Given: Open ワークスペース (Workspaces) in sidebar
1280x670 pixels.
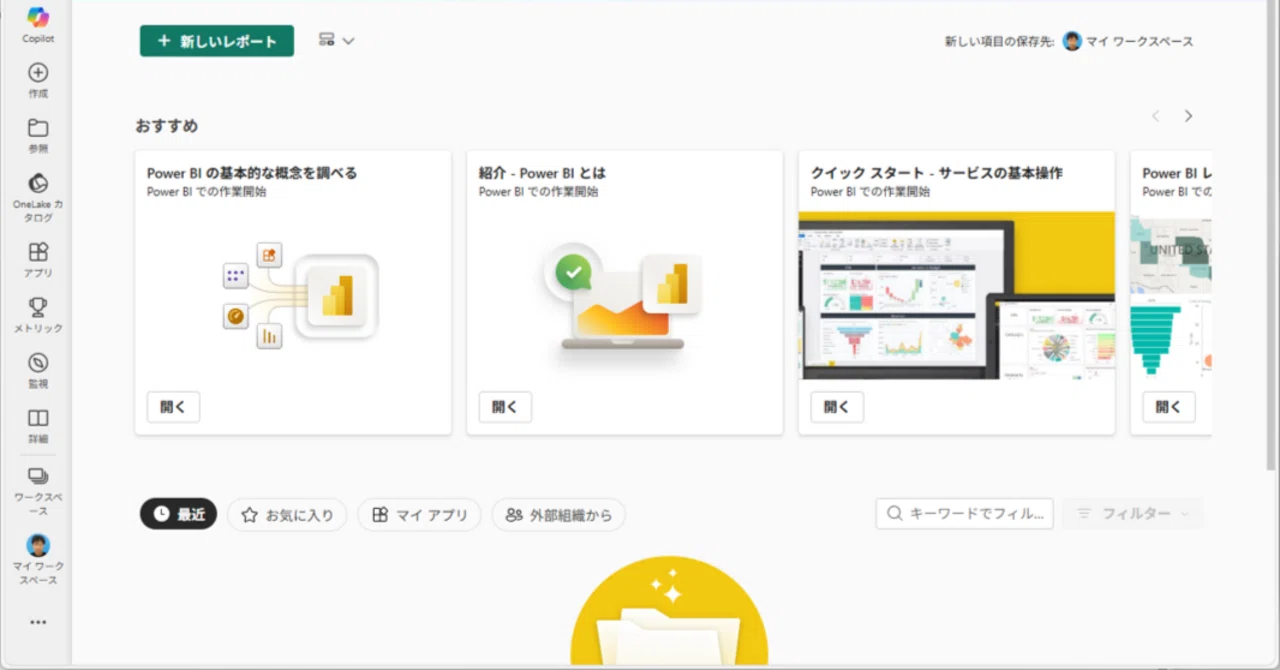Looking at the screenshot, I should point(38,490).
